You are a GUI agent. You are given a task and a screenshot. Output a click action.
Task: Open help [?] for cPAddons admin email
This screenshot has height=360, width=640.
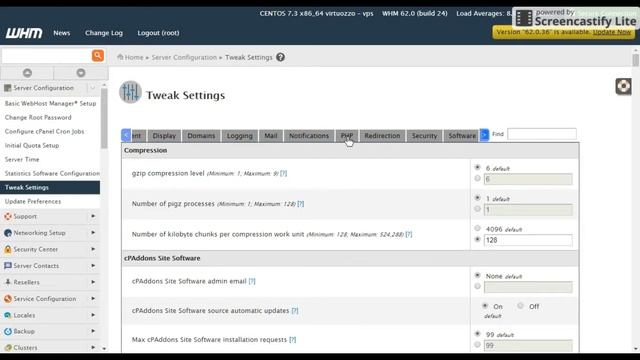pos(252,281)
